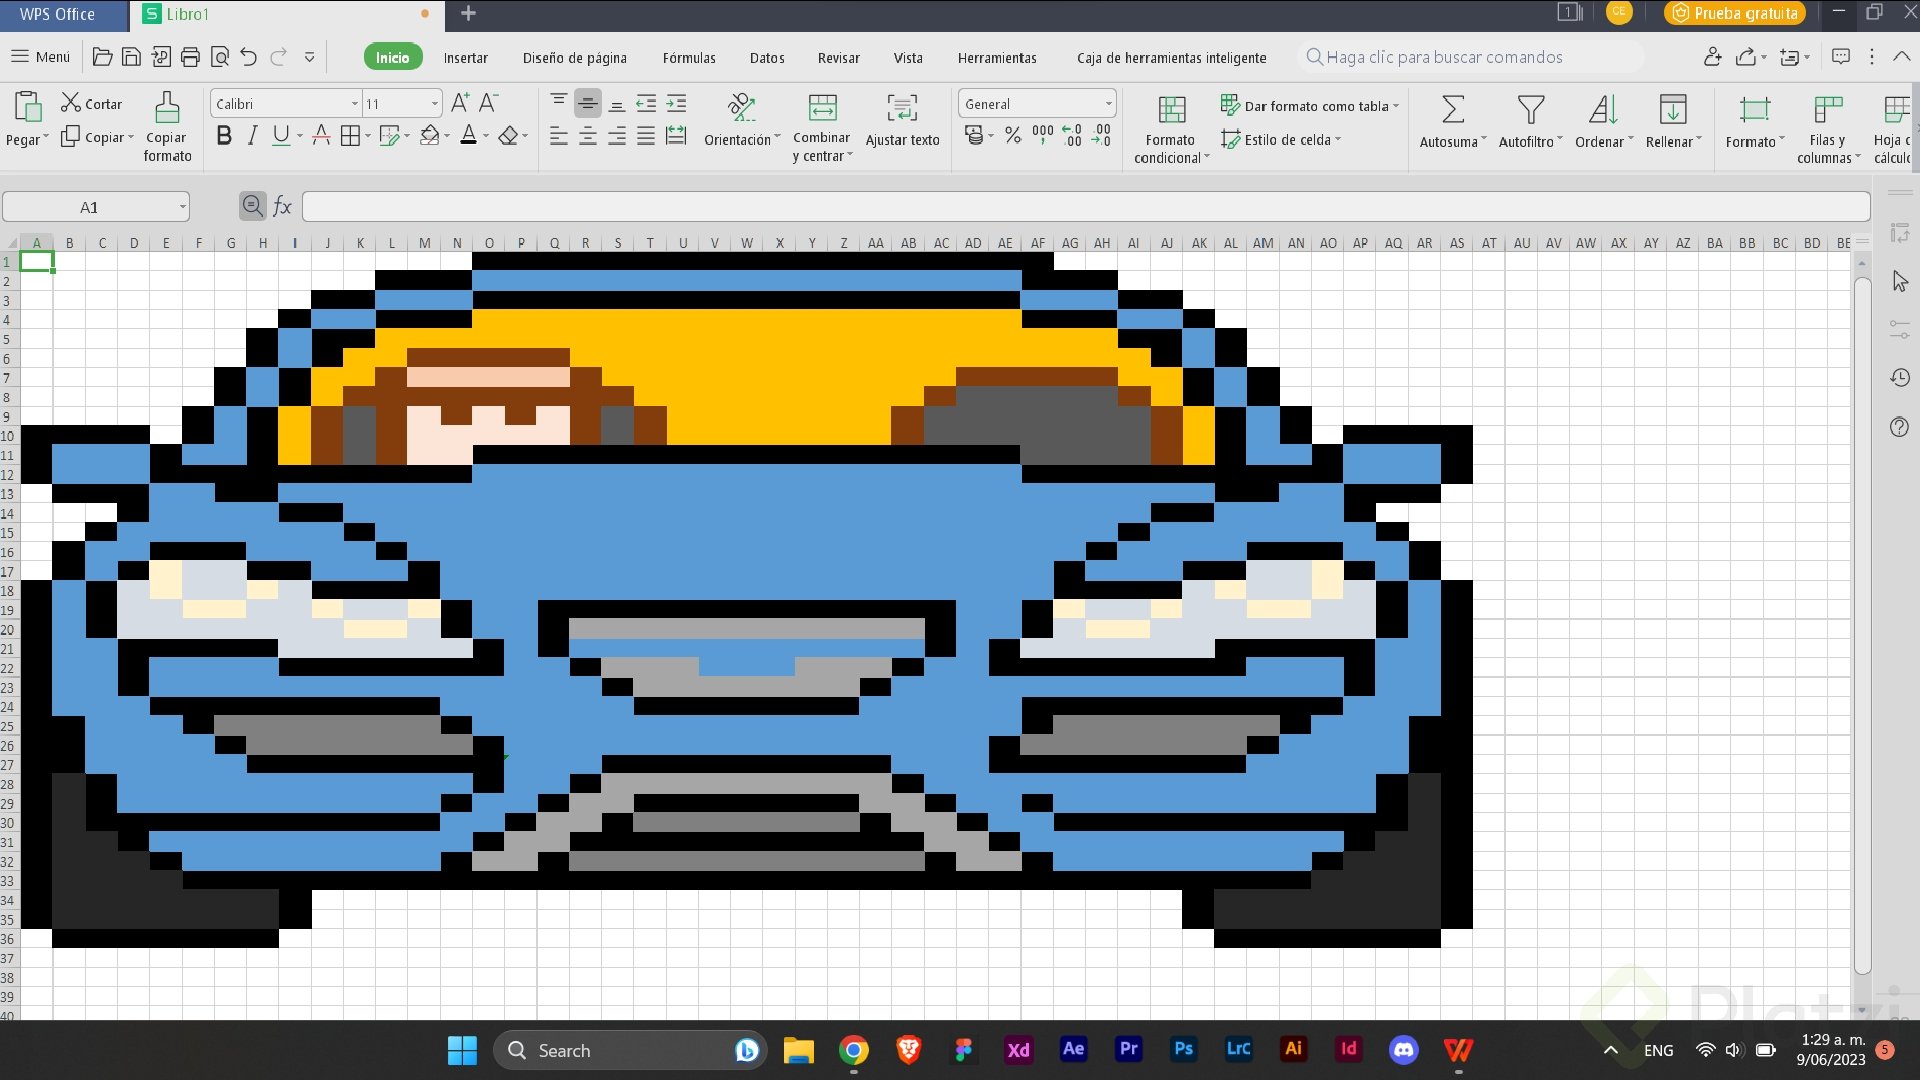Align text right
1920x1080 pixels.
pos(617,136)
